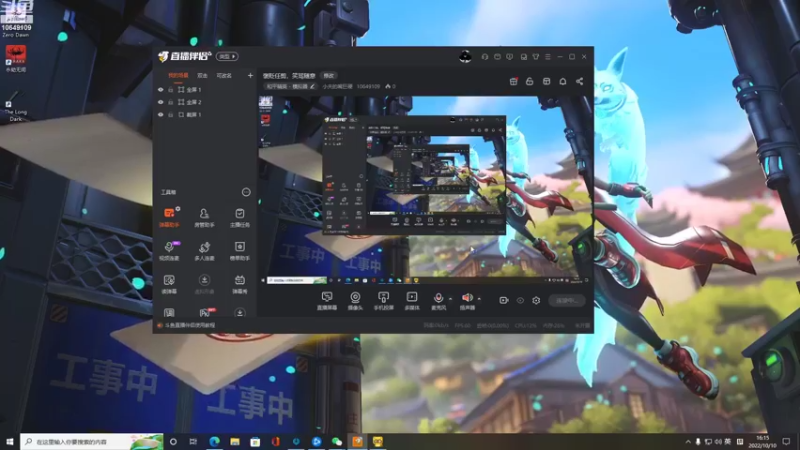The width and height of the screenshot is (800, 450).
Task: Add a new scene with the plus button
Action: click(250, 76)
